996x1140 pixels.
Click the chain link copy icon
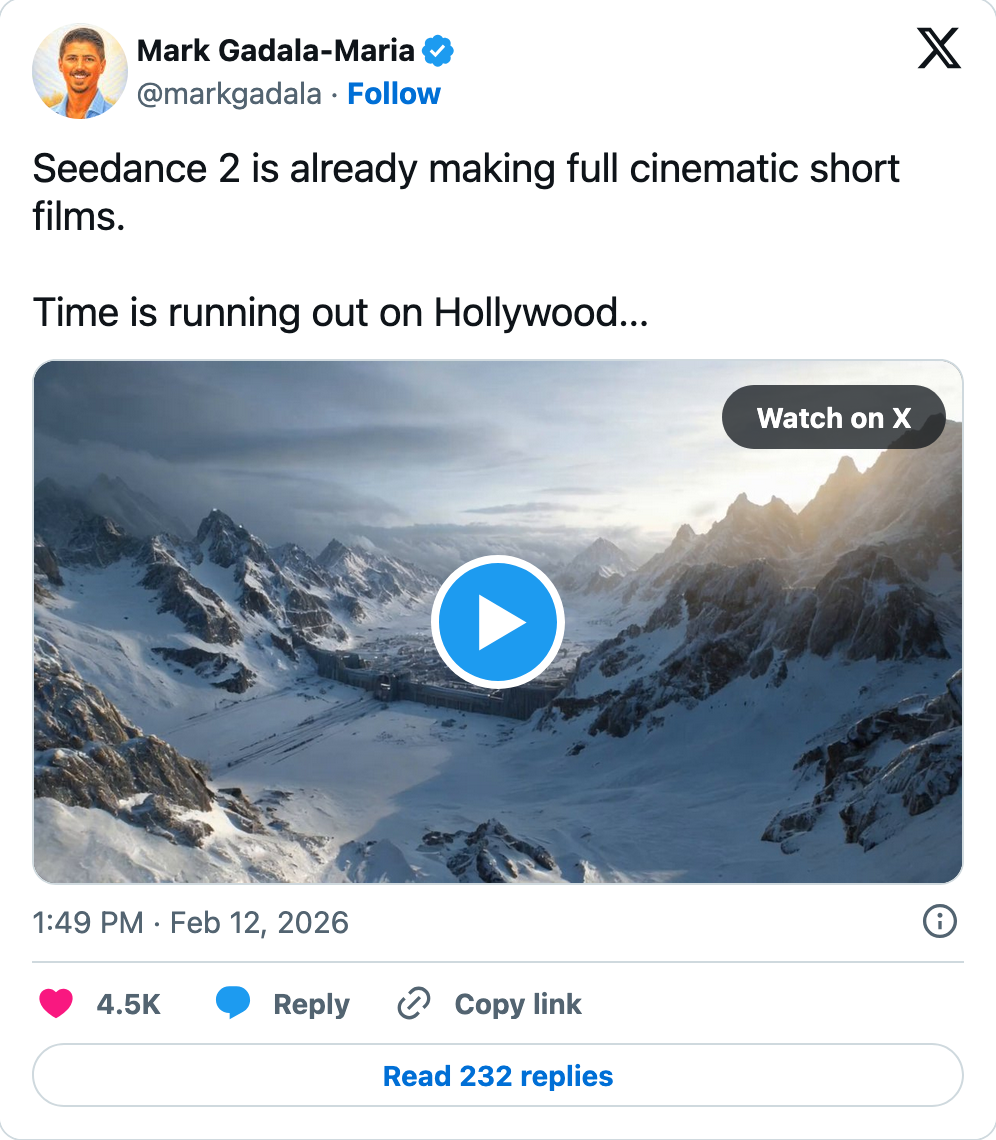[x=413, y=1003]
